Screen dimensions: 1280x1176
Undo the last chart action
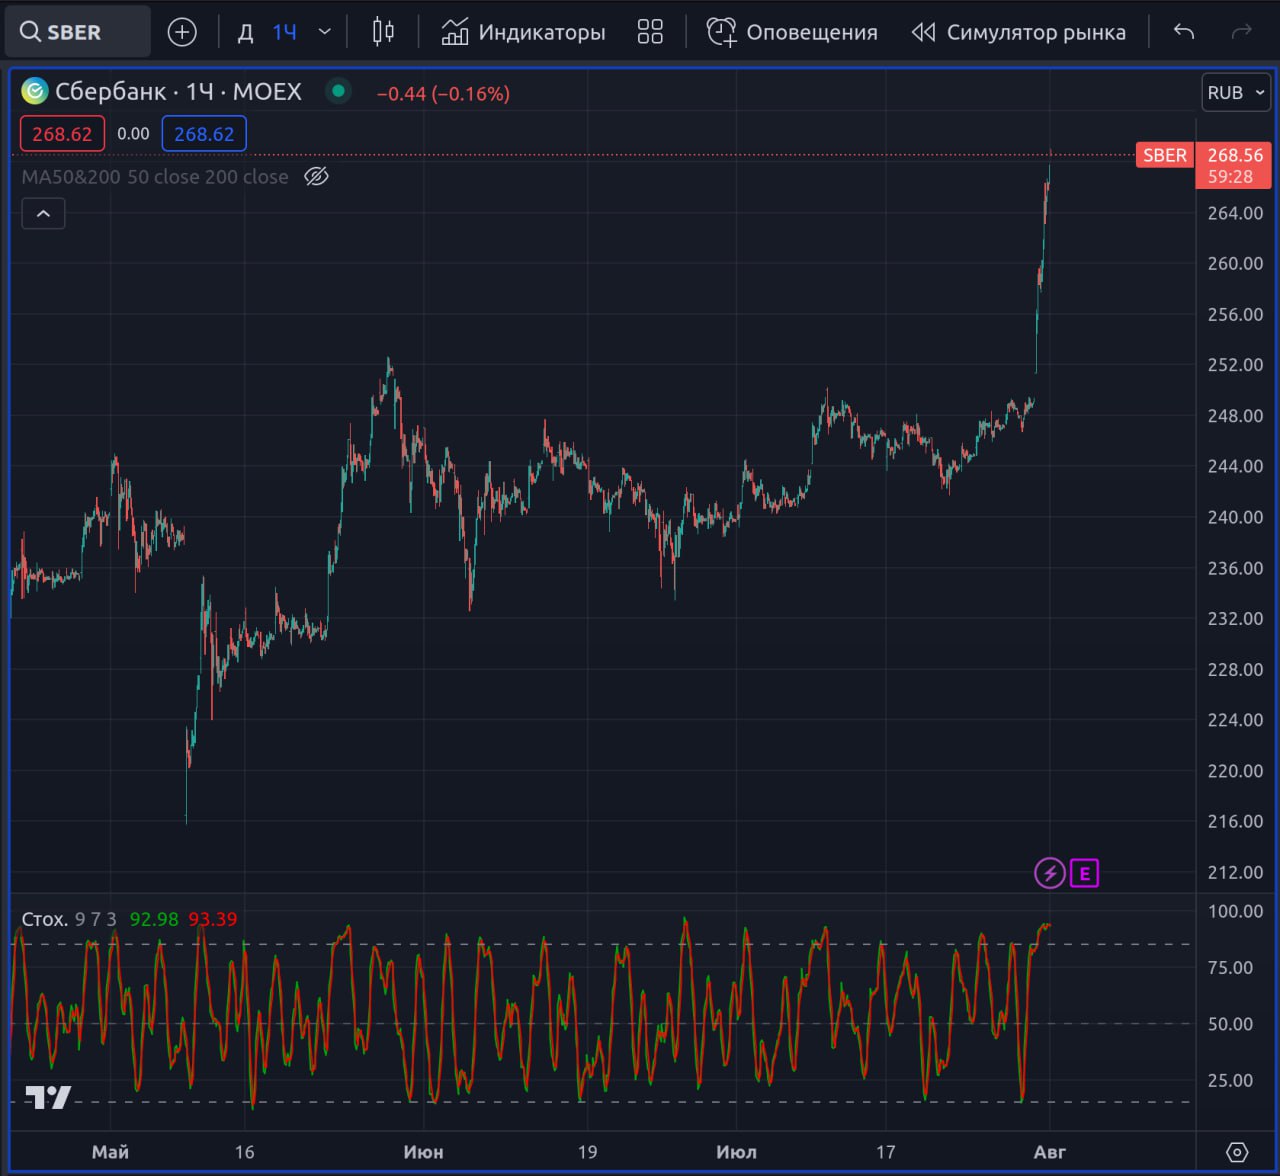(1184, 32)
